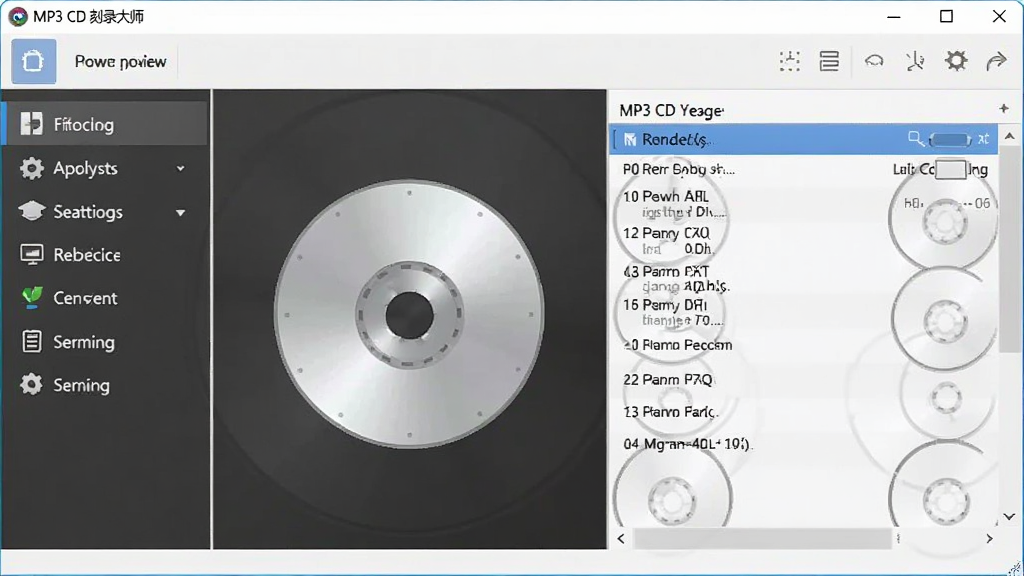The width and height of the screenshot is (1024, 576).
Task: Select the highlighted Rondetls row label
Action: pos(676,139)
